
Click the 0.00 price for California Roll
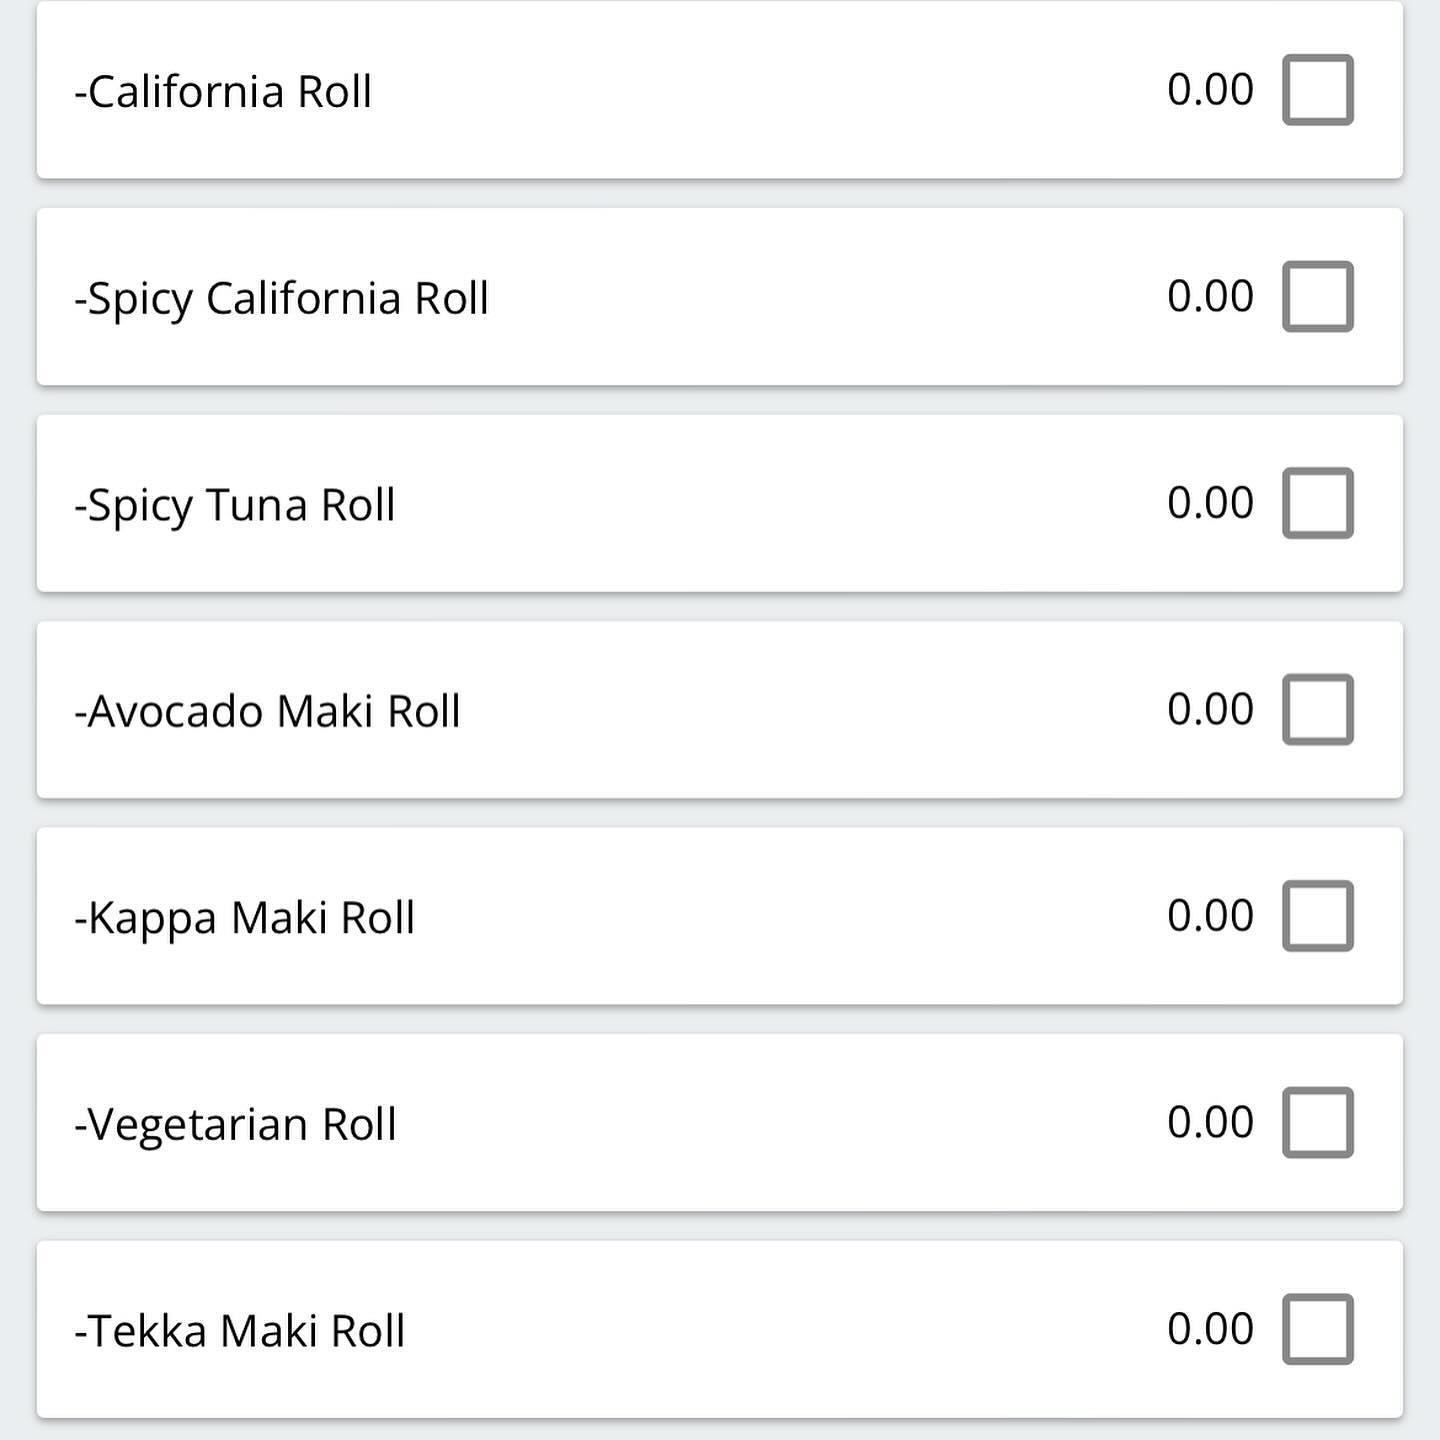pos(1210,89)
